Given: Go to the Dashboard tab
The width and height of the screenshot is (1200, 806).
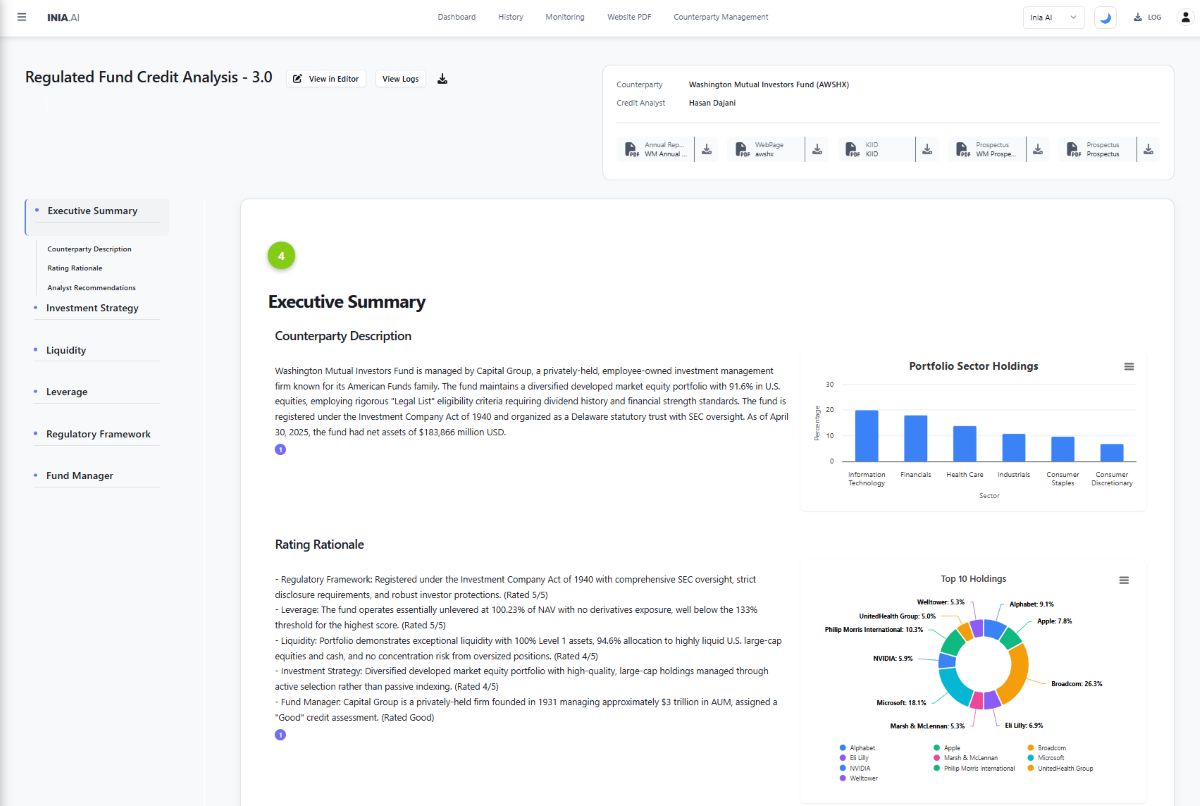Looking at the screenshot, I should [457, 17].
